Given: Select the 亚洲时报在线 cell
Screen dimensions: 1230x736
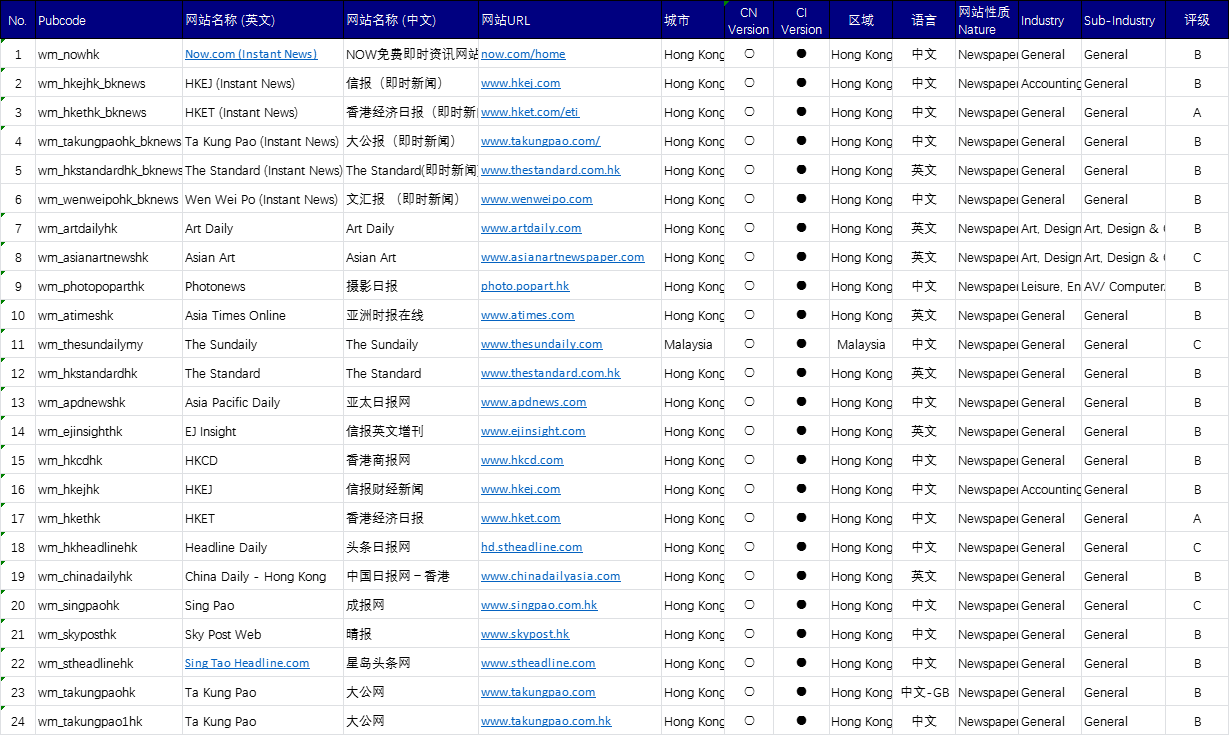Looking at the screenshot, I should coord(411,315).
